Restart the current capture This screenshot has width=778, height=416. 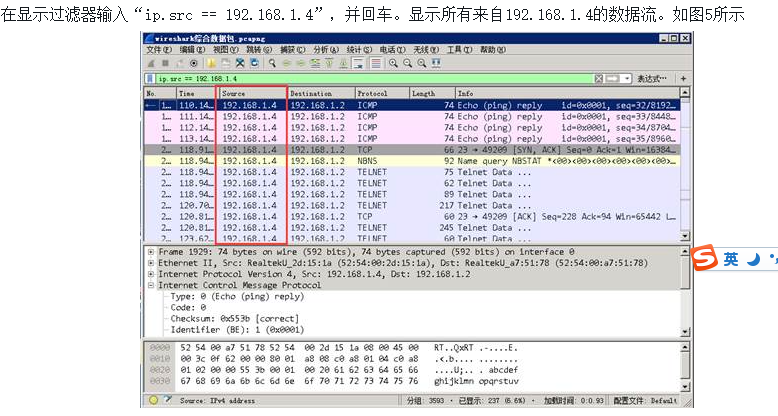(x=180, y=64)
